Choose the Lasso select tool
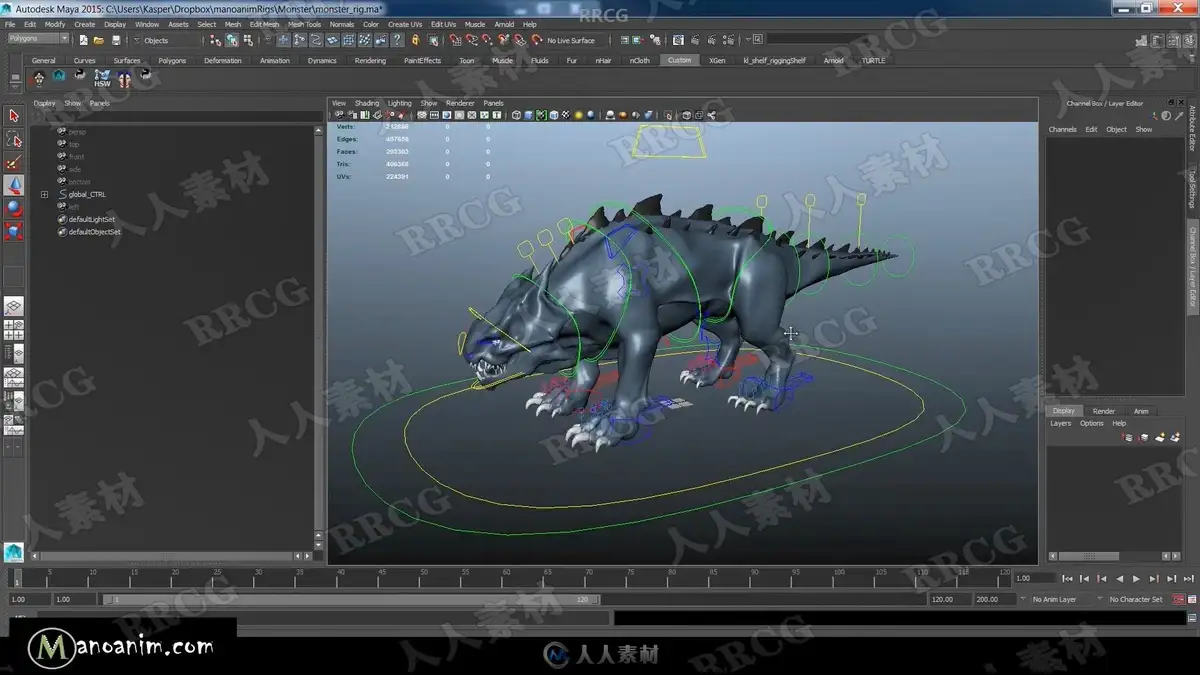This screenshot has width=1200, height=675. tap(14, 139)
